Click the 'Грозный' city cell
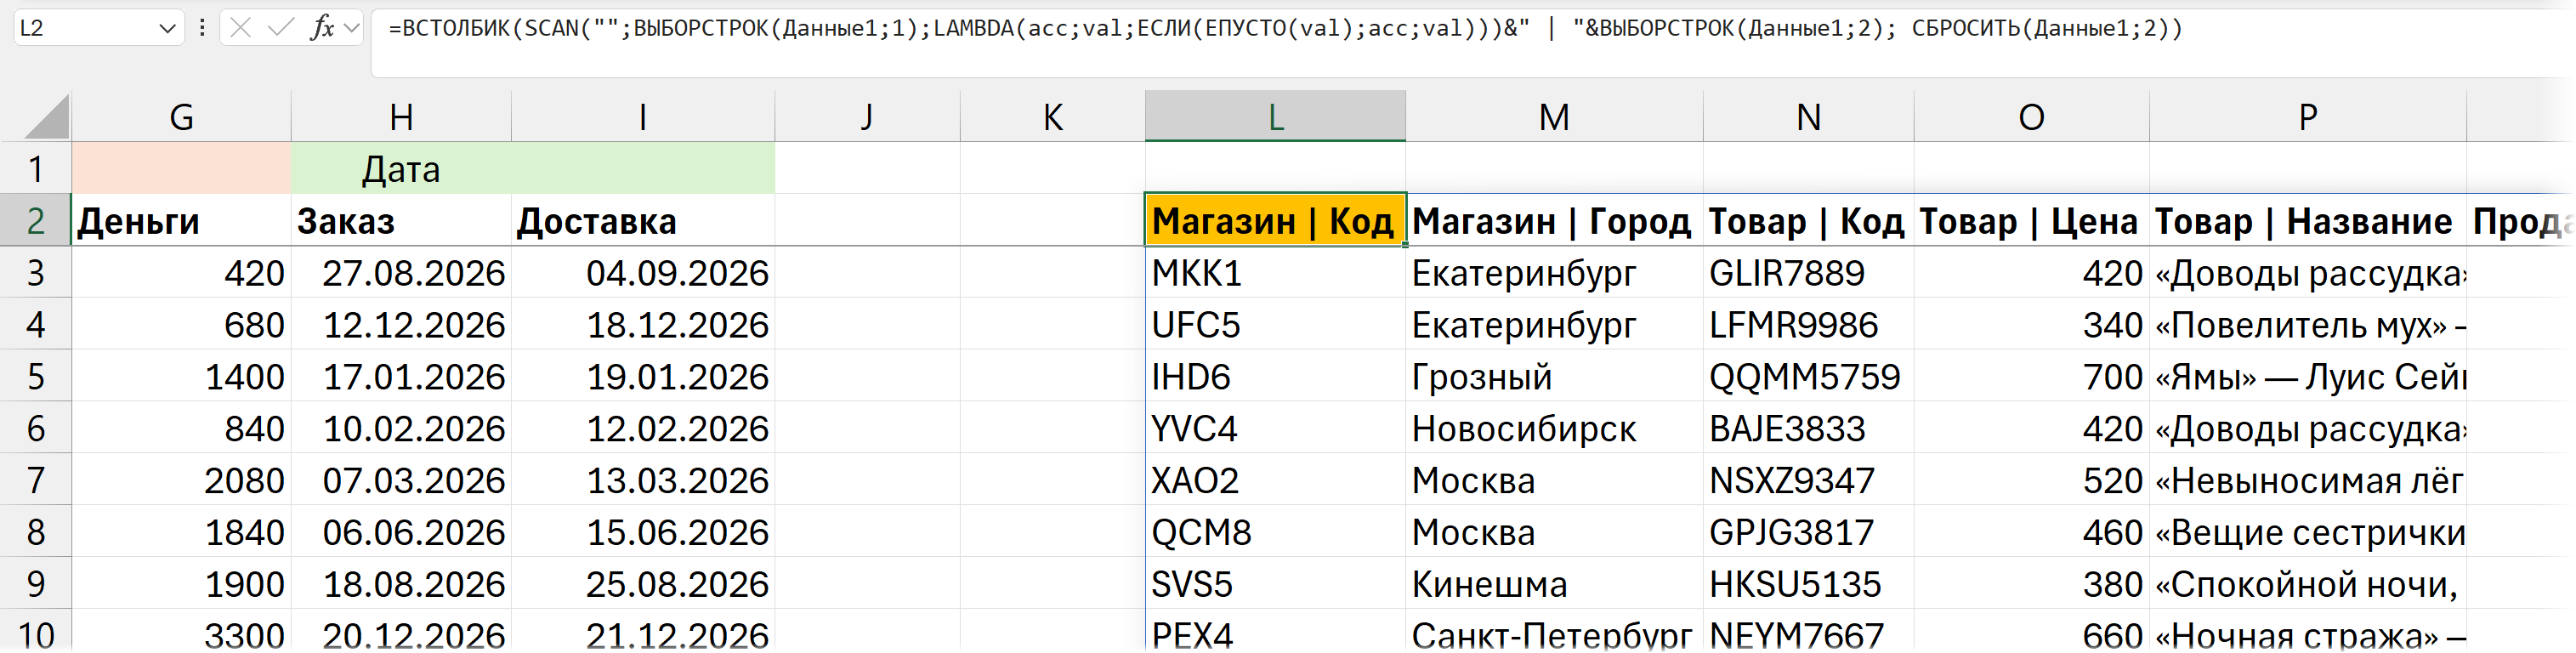This screenshot has width=2576, height=653. pyautogui.click(x=1554, y=376)
